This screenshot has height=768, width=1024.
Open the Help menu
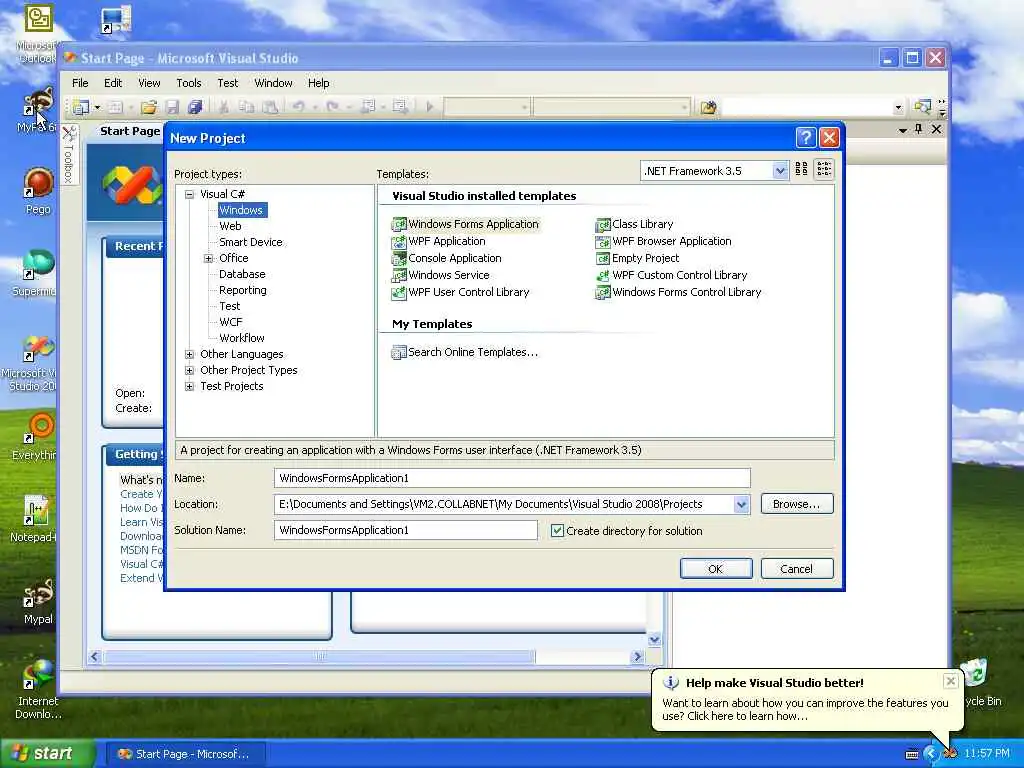(x=319, y=83)
